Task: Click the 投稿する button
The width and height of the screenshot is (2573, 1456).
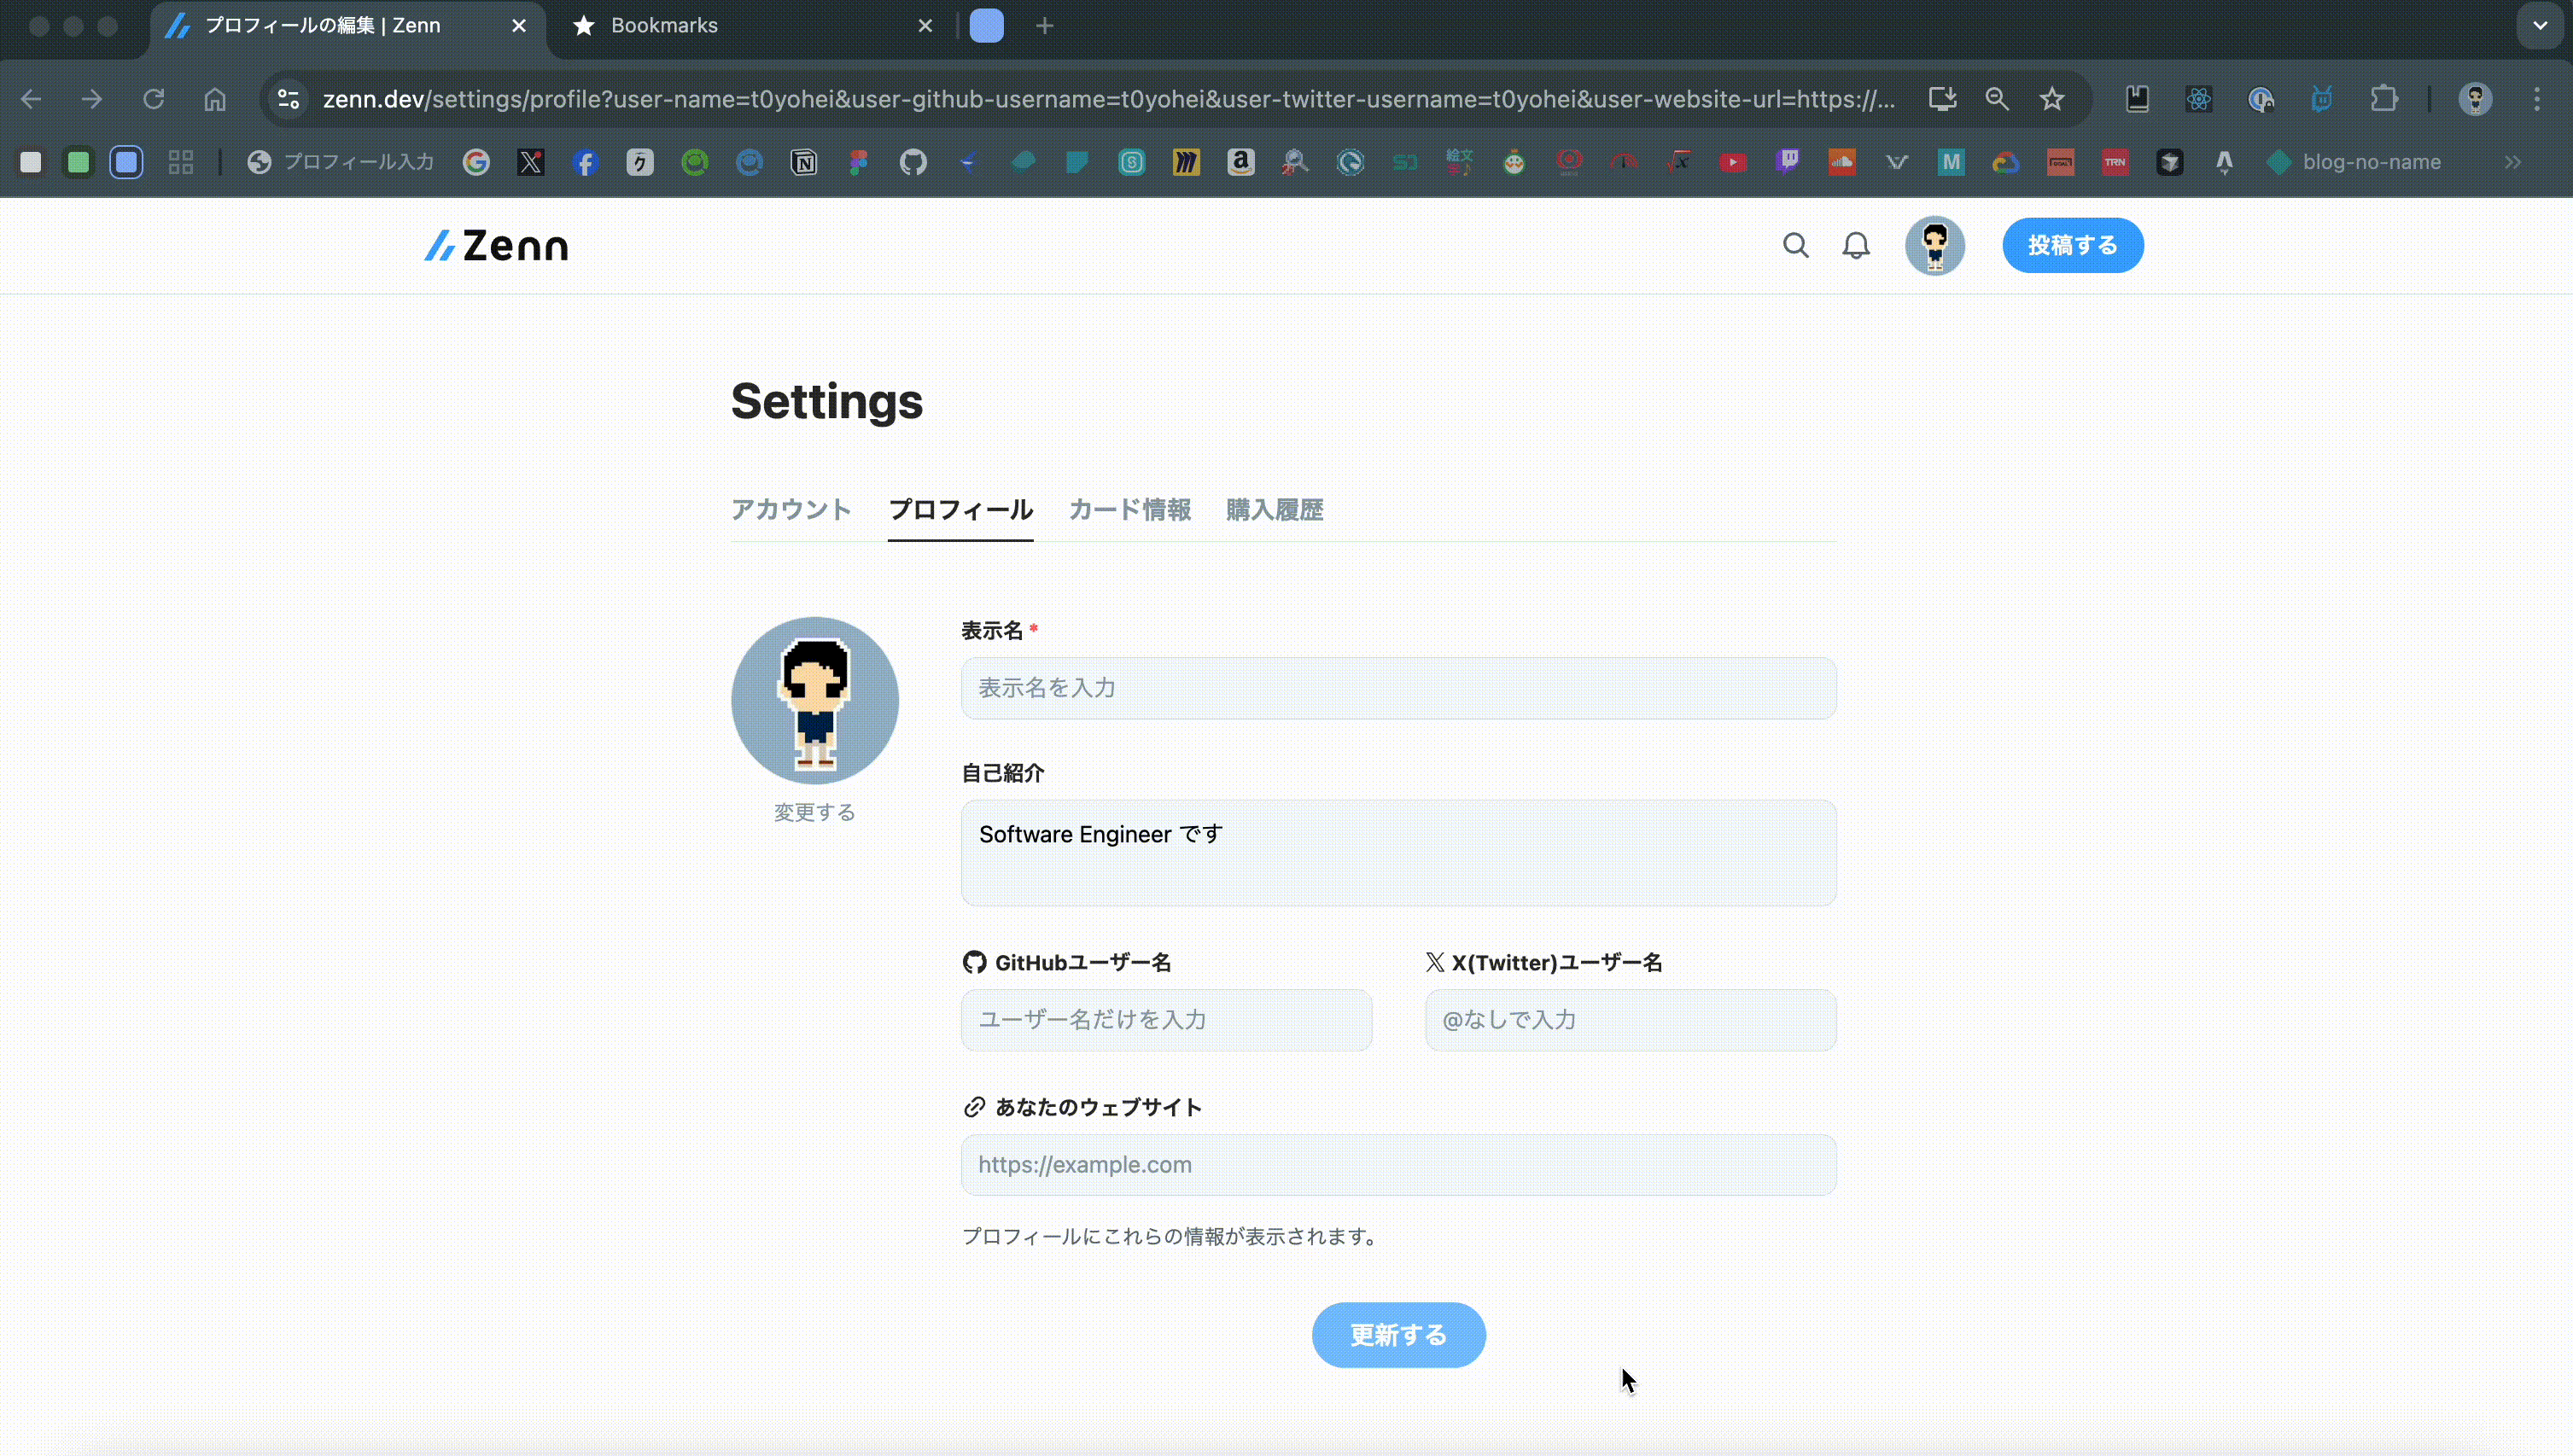Action: [2072, 245]
